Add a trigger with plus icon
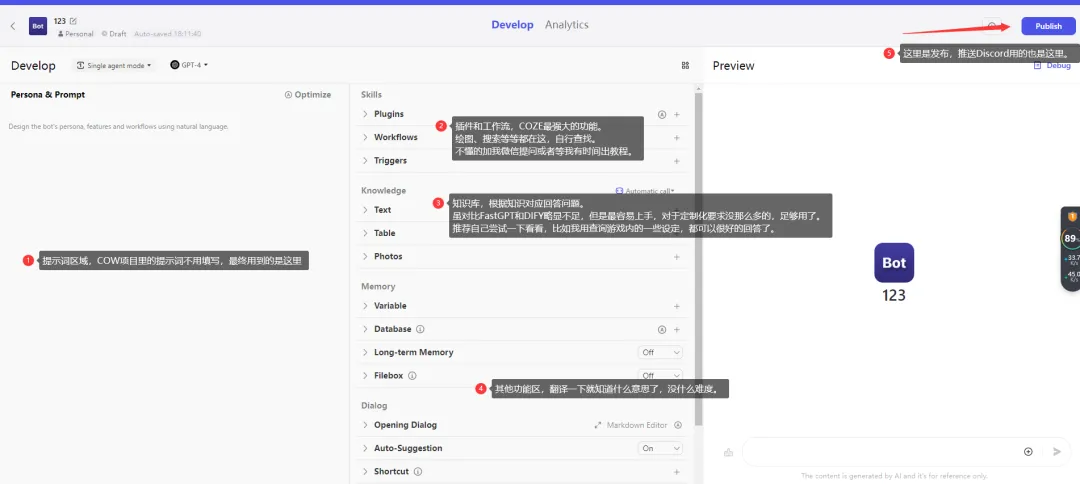This screenshot has width=1080, height=484. 676,161
